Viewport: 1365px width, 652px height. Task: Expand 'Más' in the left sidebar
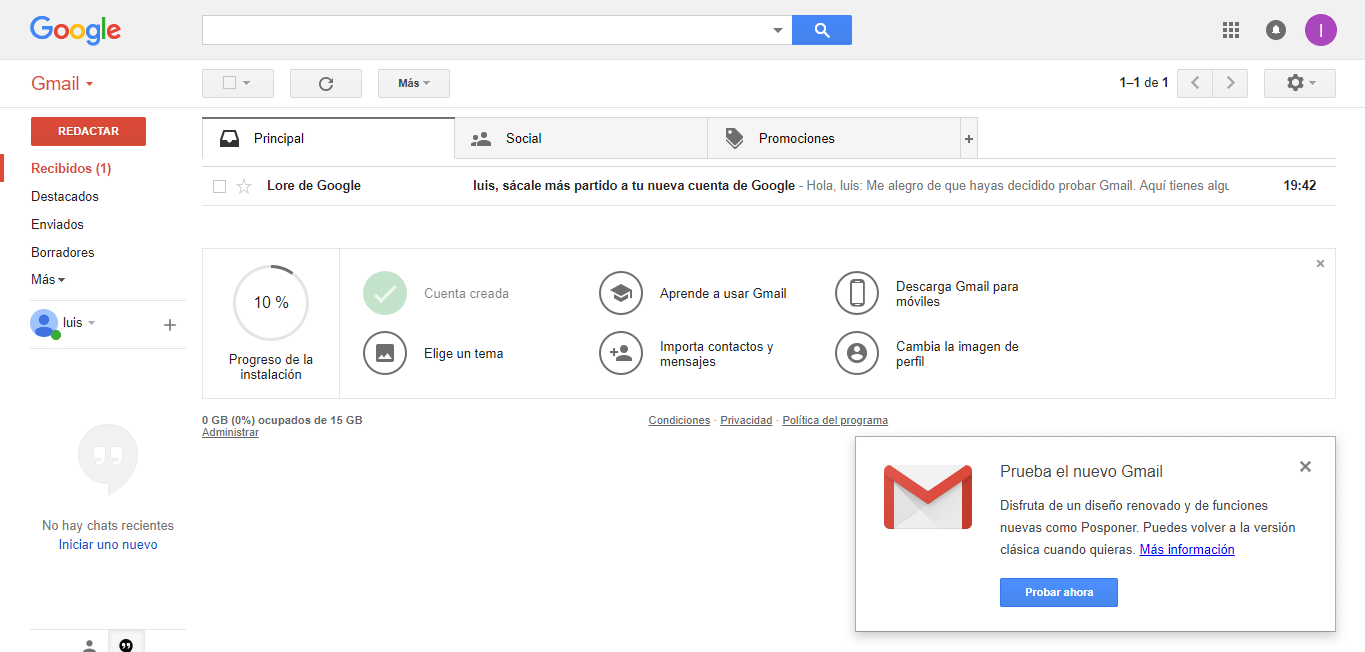coord(47,280)
